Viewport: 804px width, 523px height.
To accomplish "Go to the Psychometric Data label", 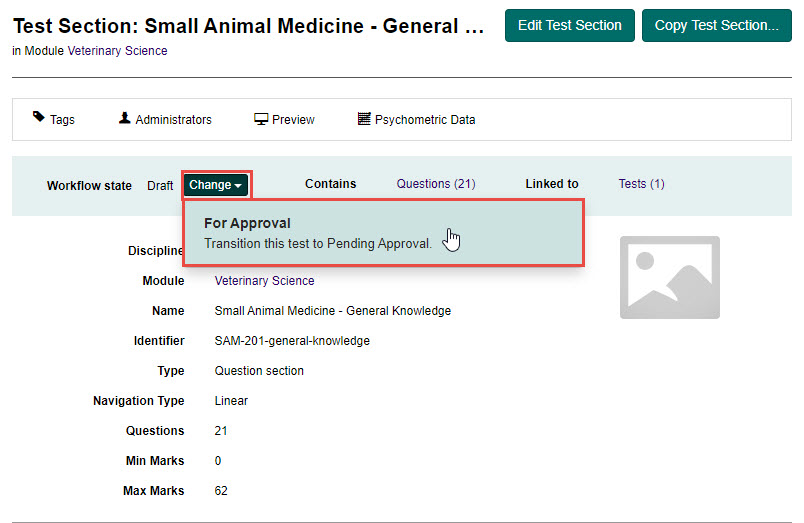I will tap(425, 120).
